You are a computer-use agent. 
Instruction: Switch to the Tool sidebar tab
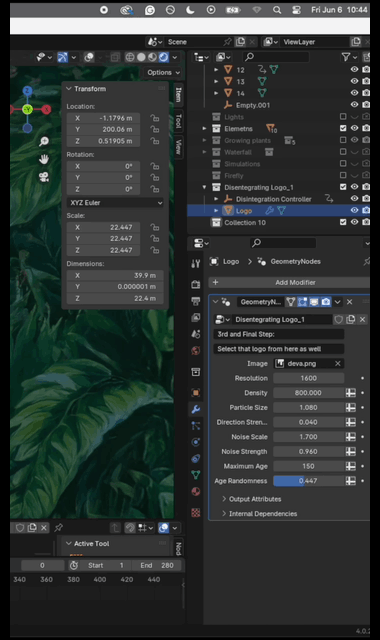pyautogui.click(x=178, y=121)
